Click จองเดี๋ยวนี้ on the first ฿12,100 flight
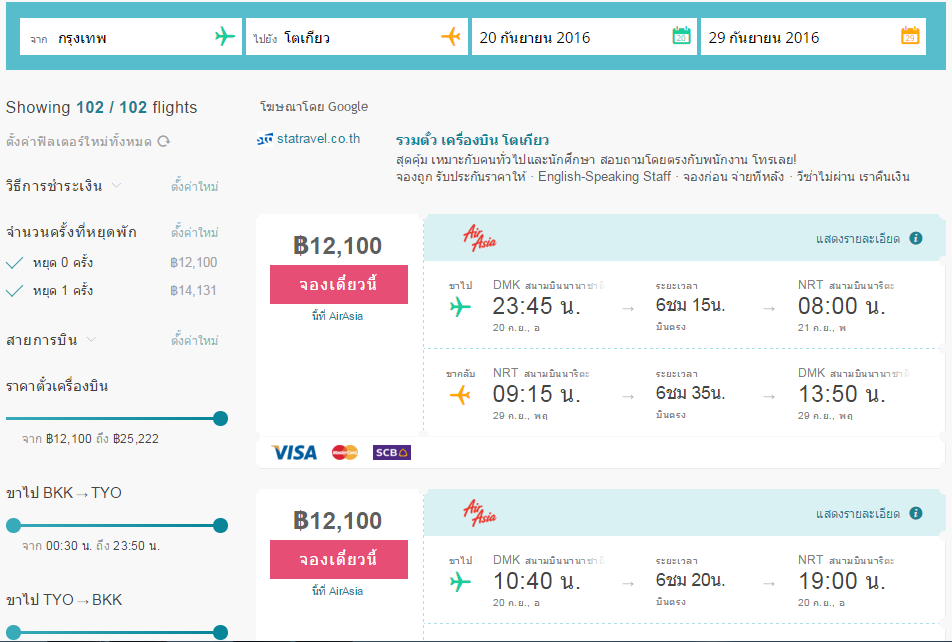The width and height of the screenshot is (952, 642). (339, 284)
